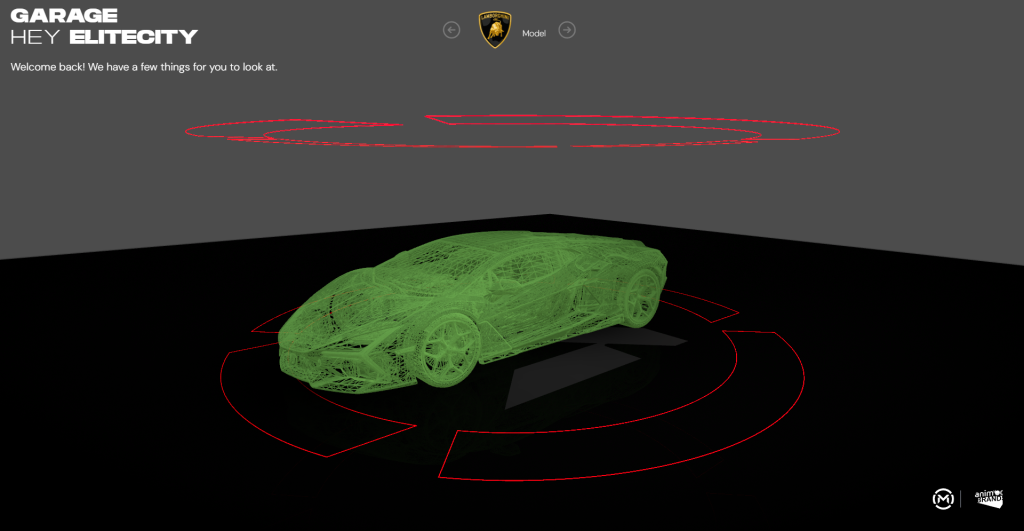This screenshot has height=531, width=1024.
Task: Click the next model right arrow
Action: 567,30
